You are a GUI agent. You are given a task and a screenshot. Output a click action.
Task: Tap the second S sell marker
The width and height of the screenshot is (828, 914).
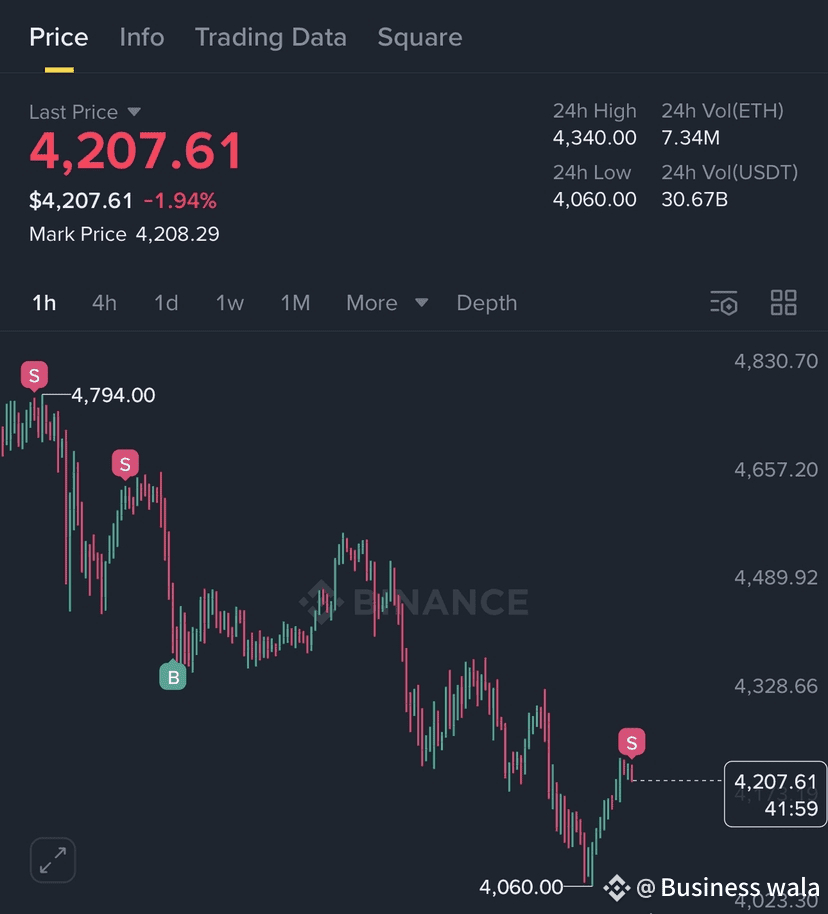pos(125,465)
